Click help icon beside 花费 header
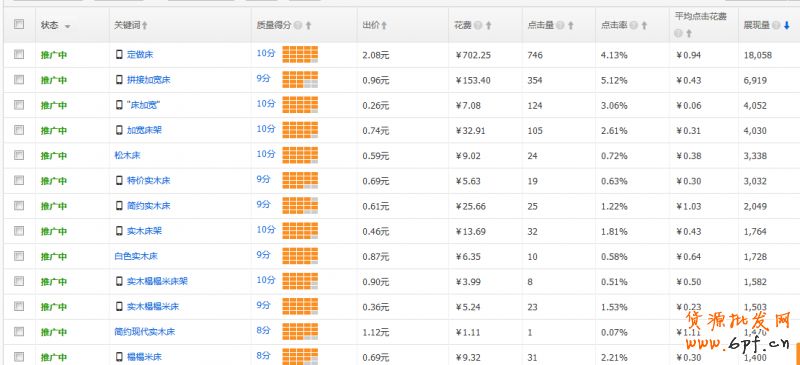The height and width of the screenshot is (365, 800). (478, 25)
